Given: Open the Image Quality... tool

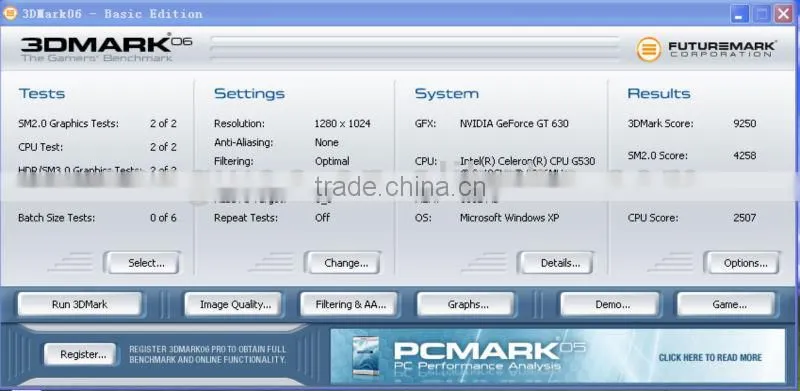Looking at the screenshot, I should pyautogui.click(x=233, y=304).
